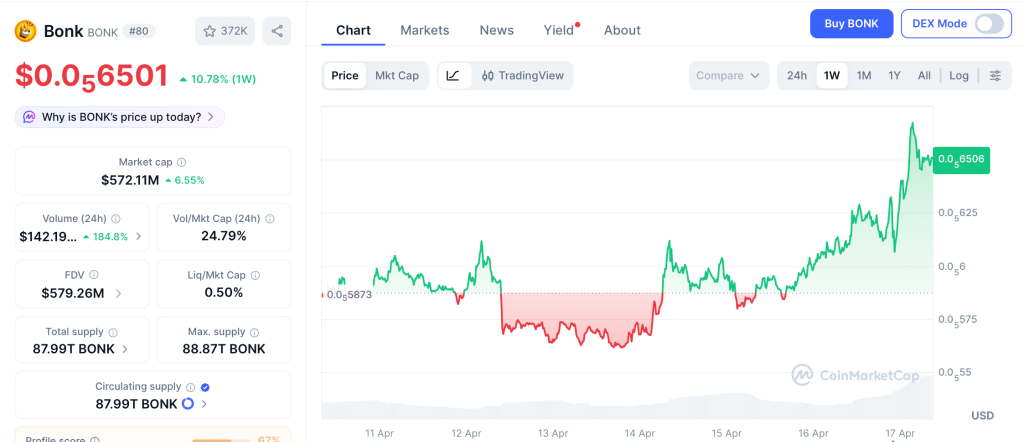The width and height of the screenshot is (1024, 442).
Task: Click the Bonk dog logo
Action: point(25,31)
